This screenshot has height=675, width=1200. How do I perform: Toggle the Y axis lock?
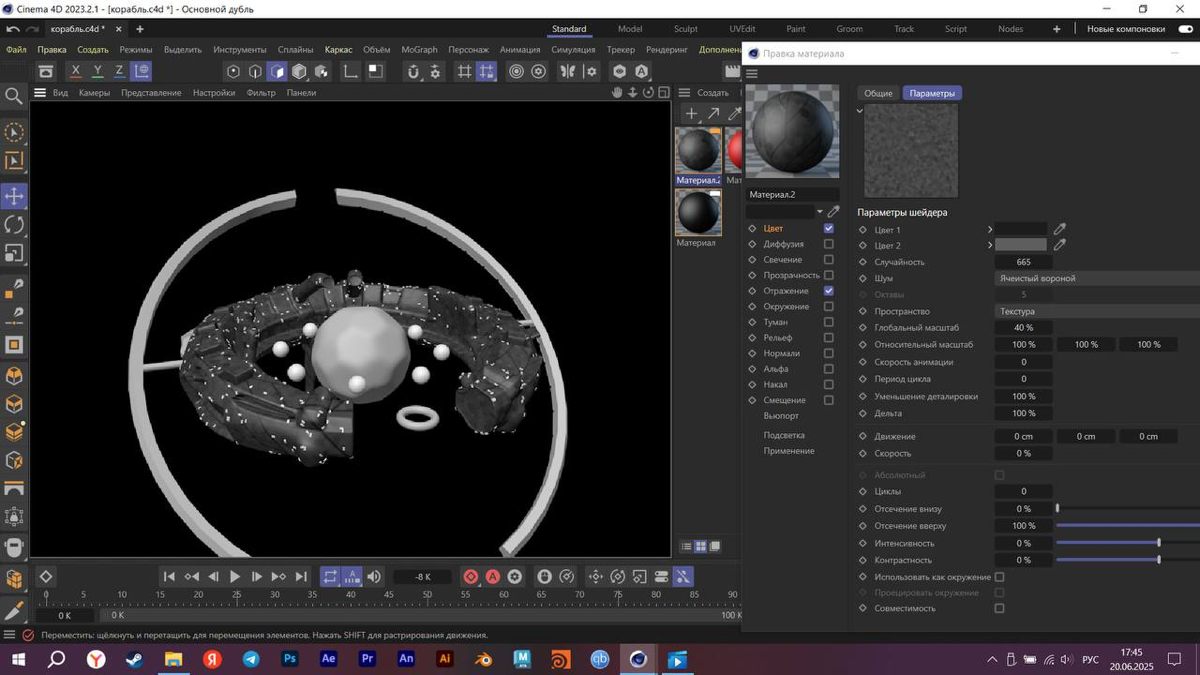pyautogui.click(x=97, y=71)
